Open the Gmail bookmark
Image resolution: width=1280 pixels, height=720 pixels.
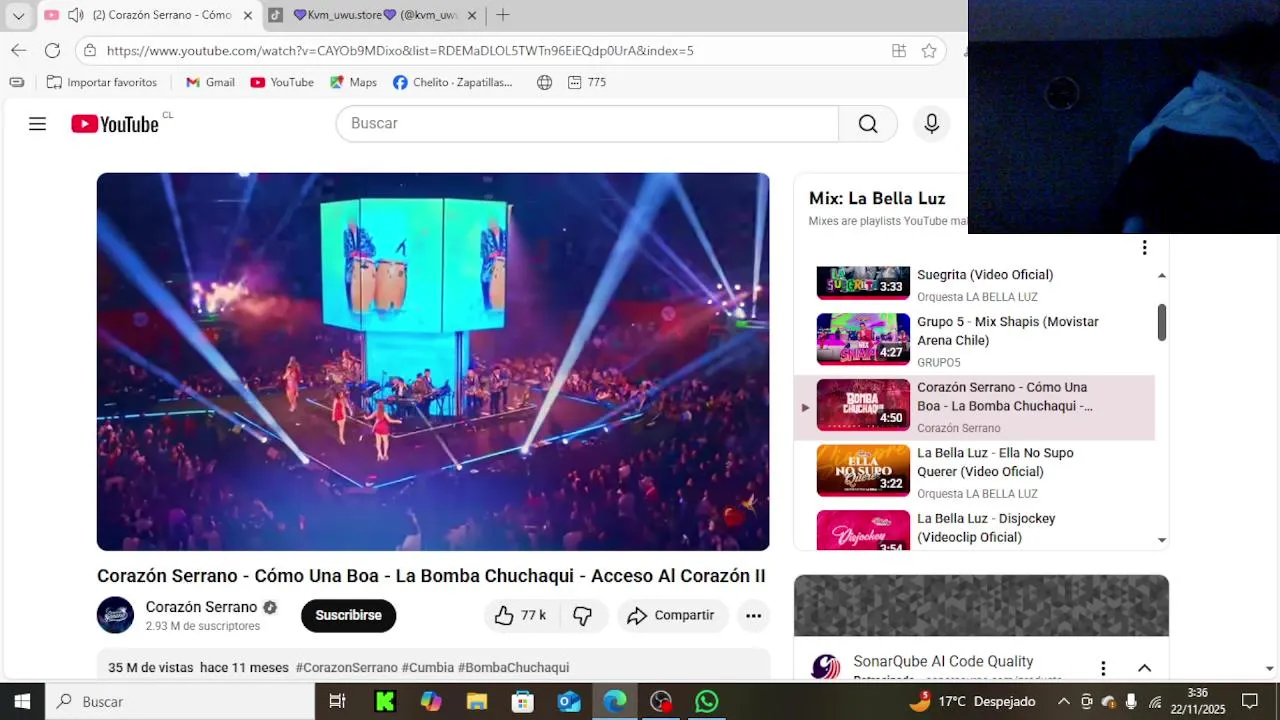[x=210, y=82]
